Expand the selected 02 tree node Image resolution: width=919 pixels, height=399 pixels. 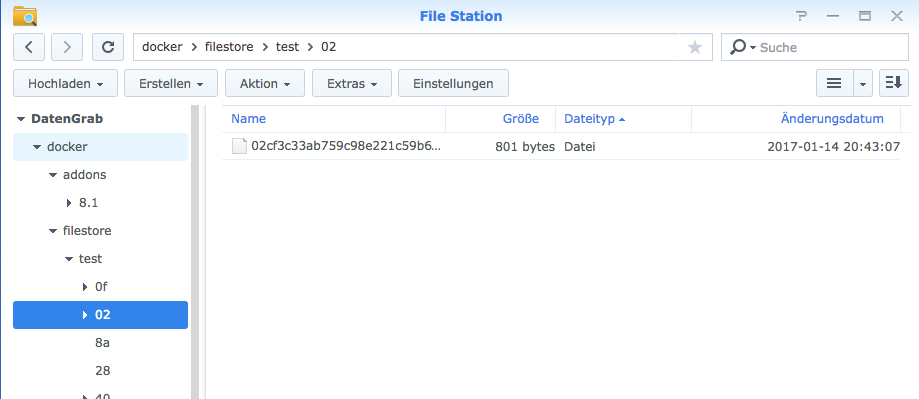[85, 315]
